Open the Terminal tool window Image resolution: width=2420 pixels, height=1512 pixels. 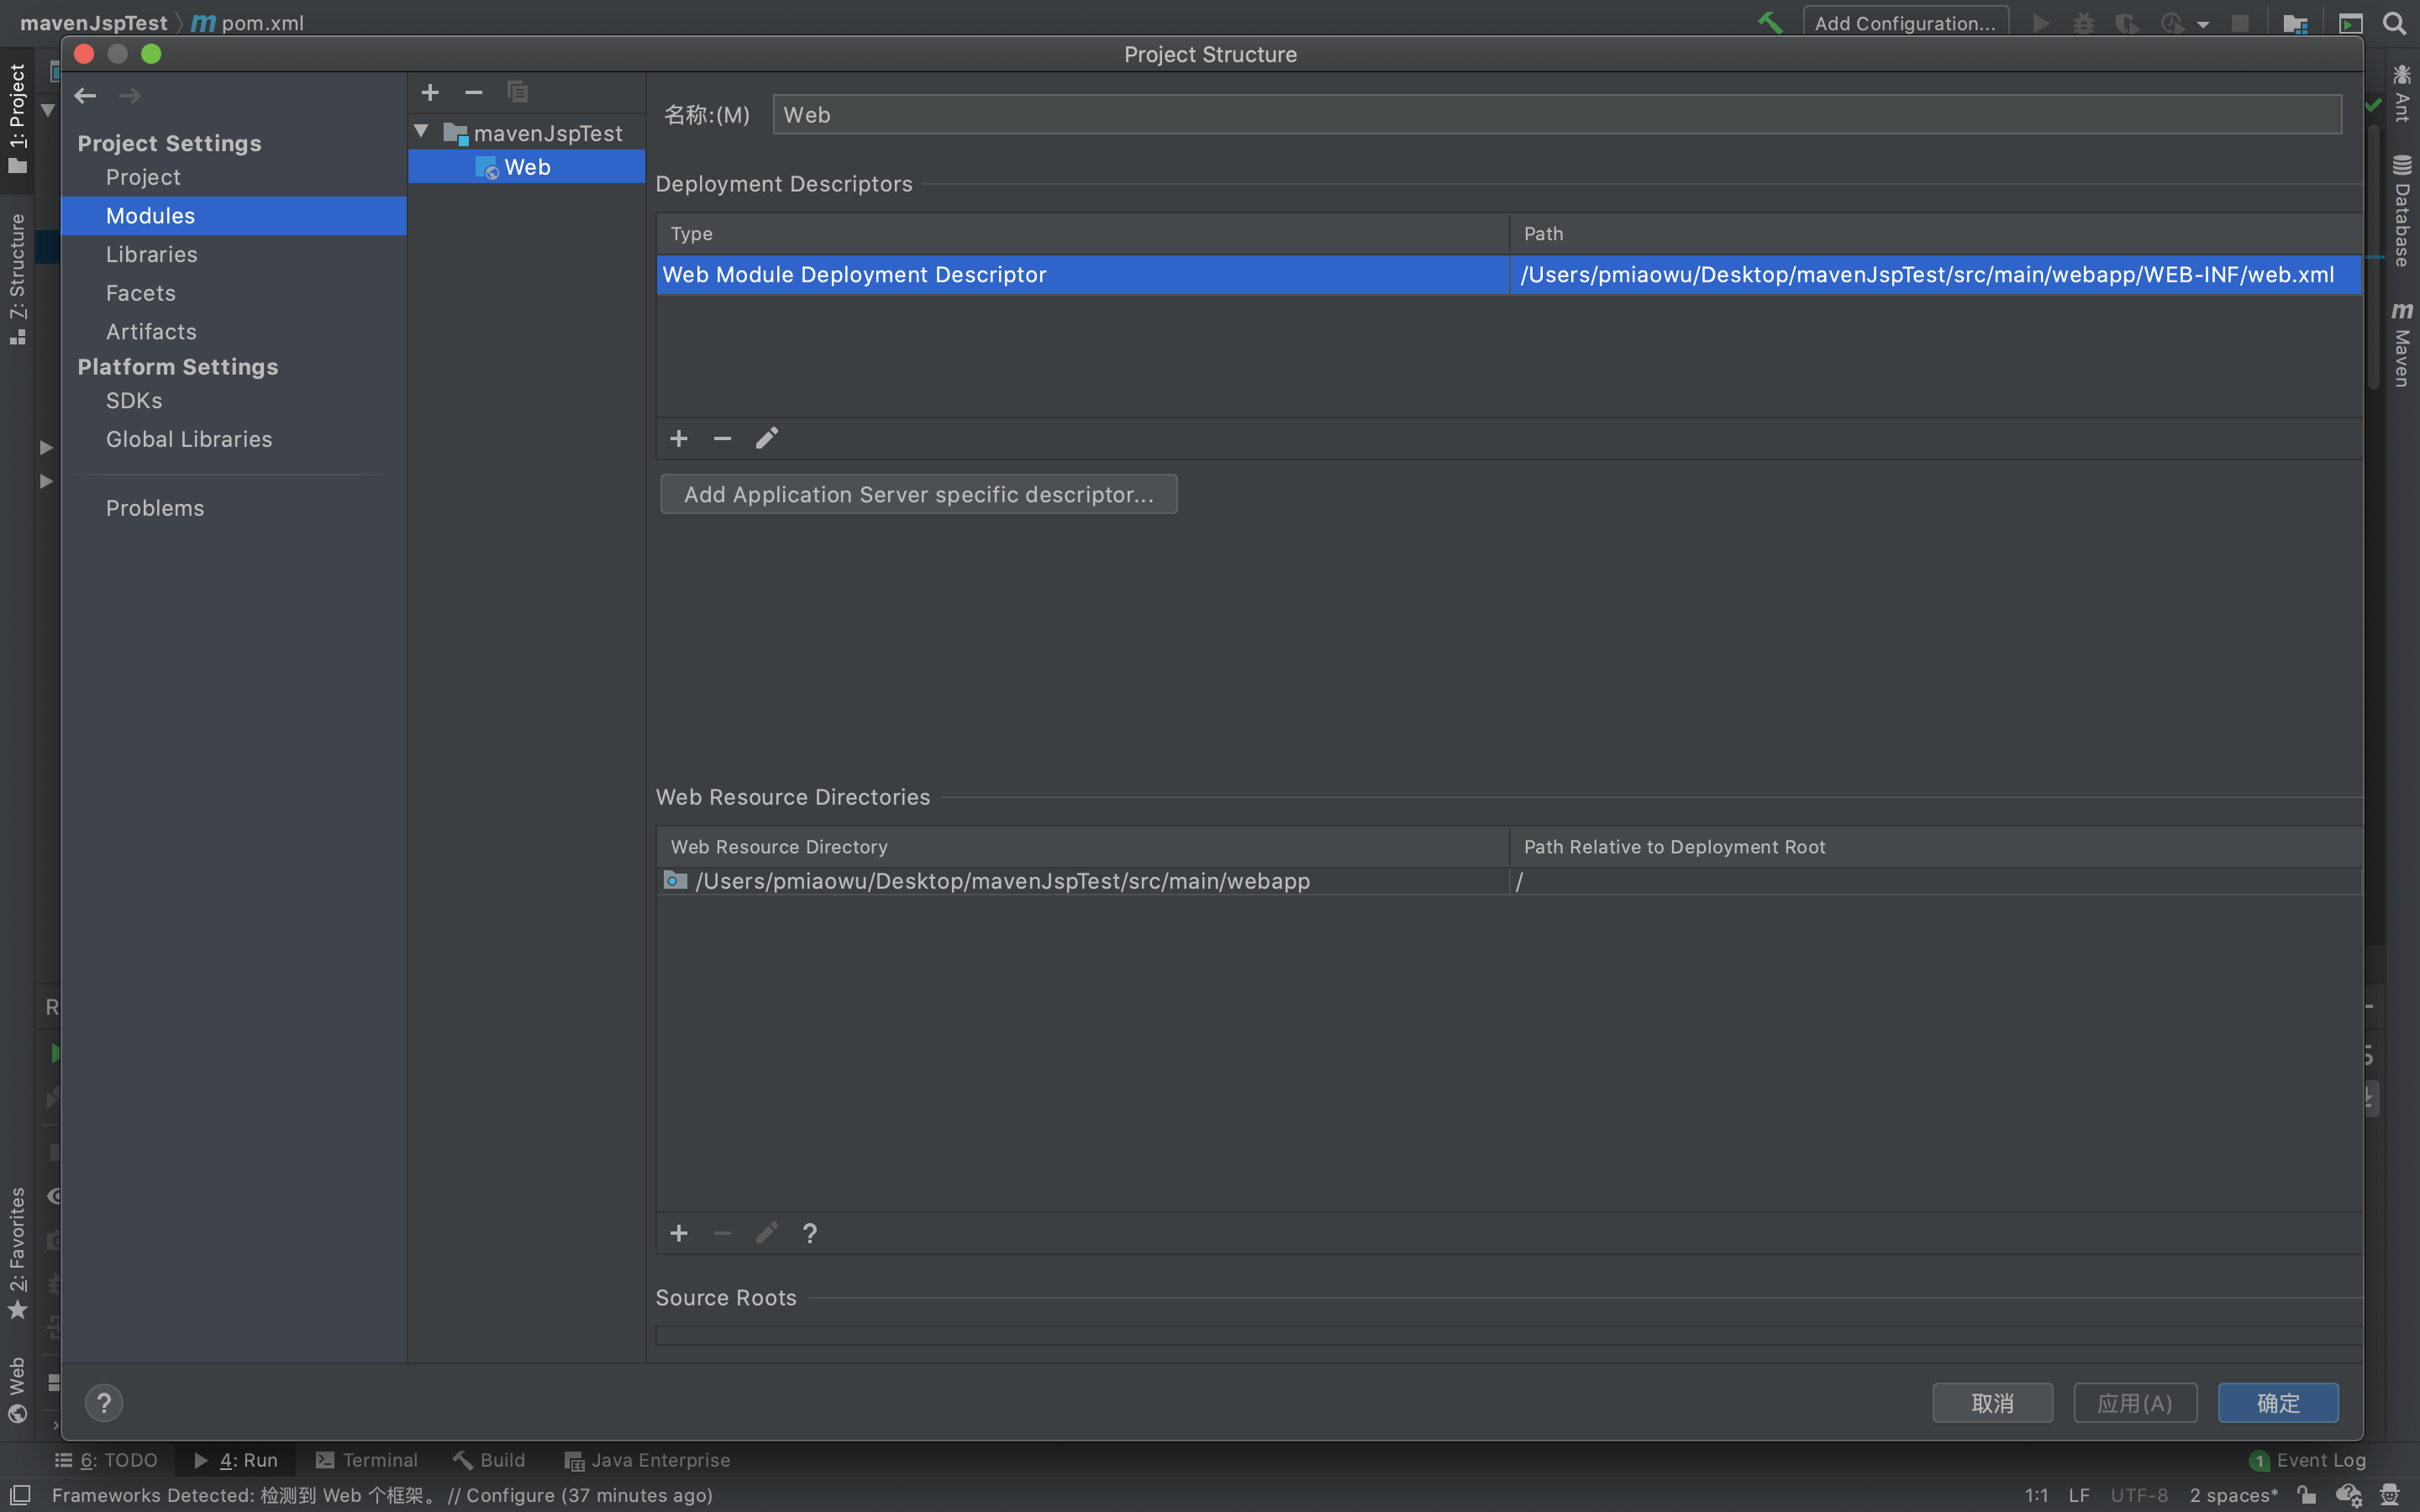tap(366, 1460)
